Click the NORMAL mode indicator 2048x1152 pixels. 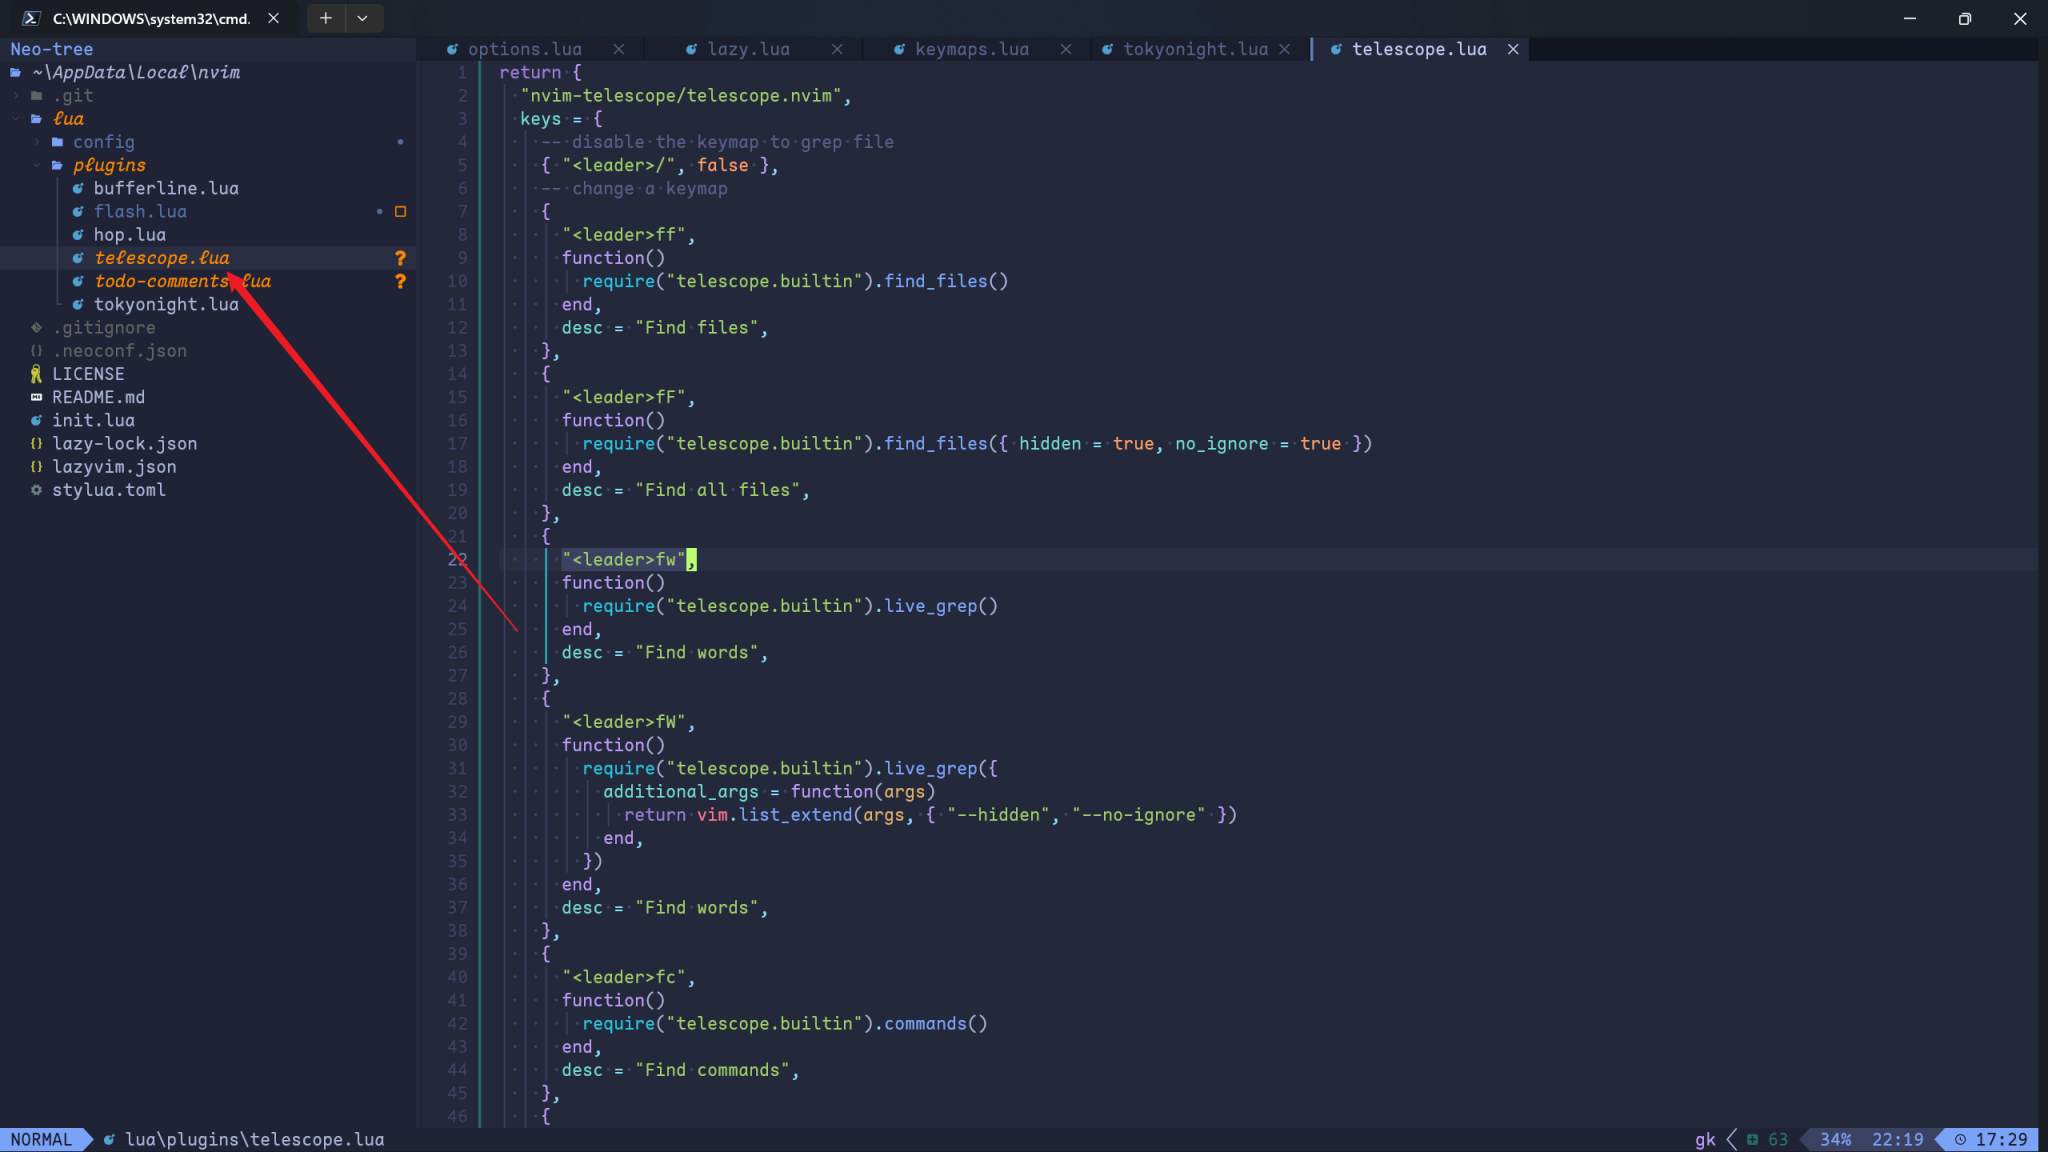[x=42, y=1139]
